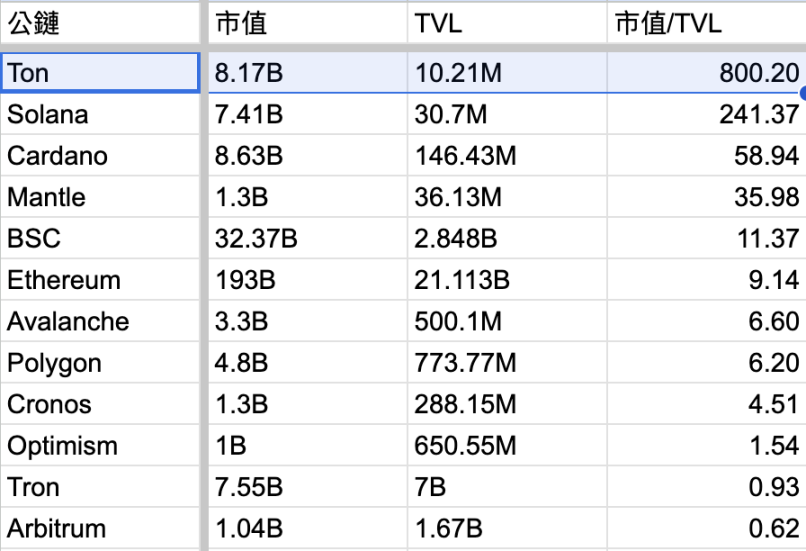Select Ethereum market cap "193B"
This screenshot has height=551, width=806.
click(307, 280)
